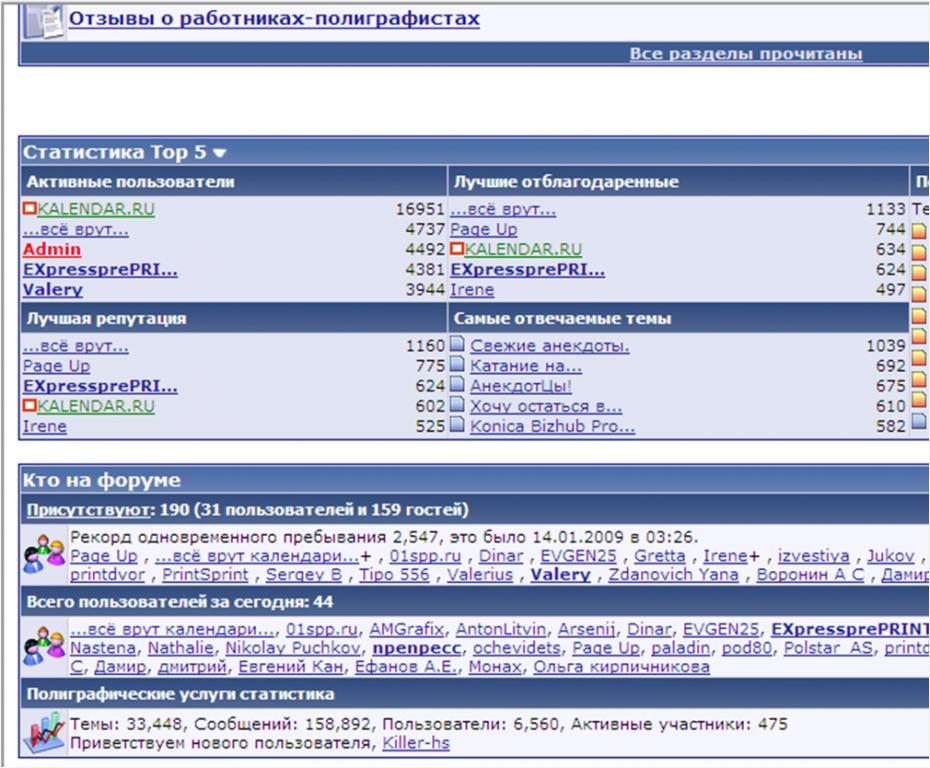Click the forum section icon beside Отзывы о работниках-полиграфистах

pos(43,20)
